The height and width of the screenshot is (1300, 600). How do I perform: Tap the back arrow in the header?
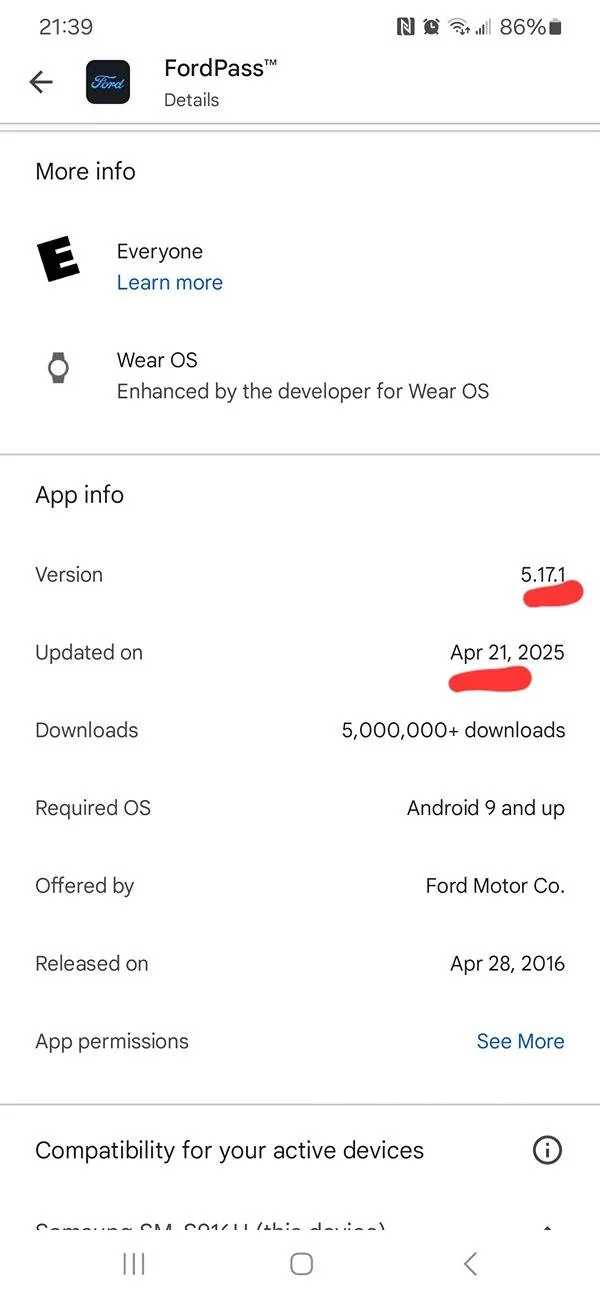coord(41,82)
